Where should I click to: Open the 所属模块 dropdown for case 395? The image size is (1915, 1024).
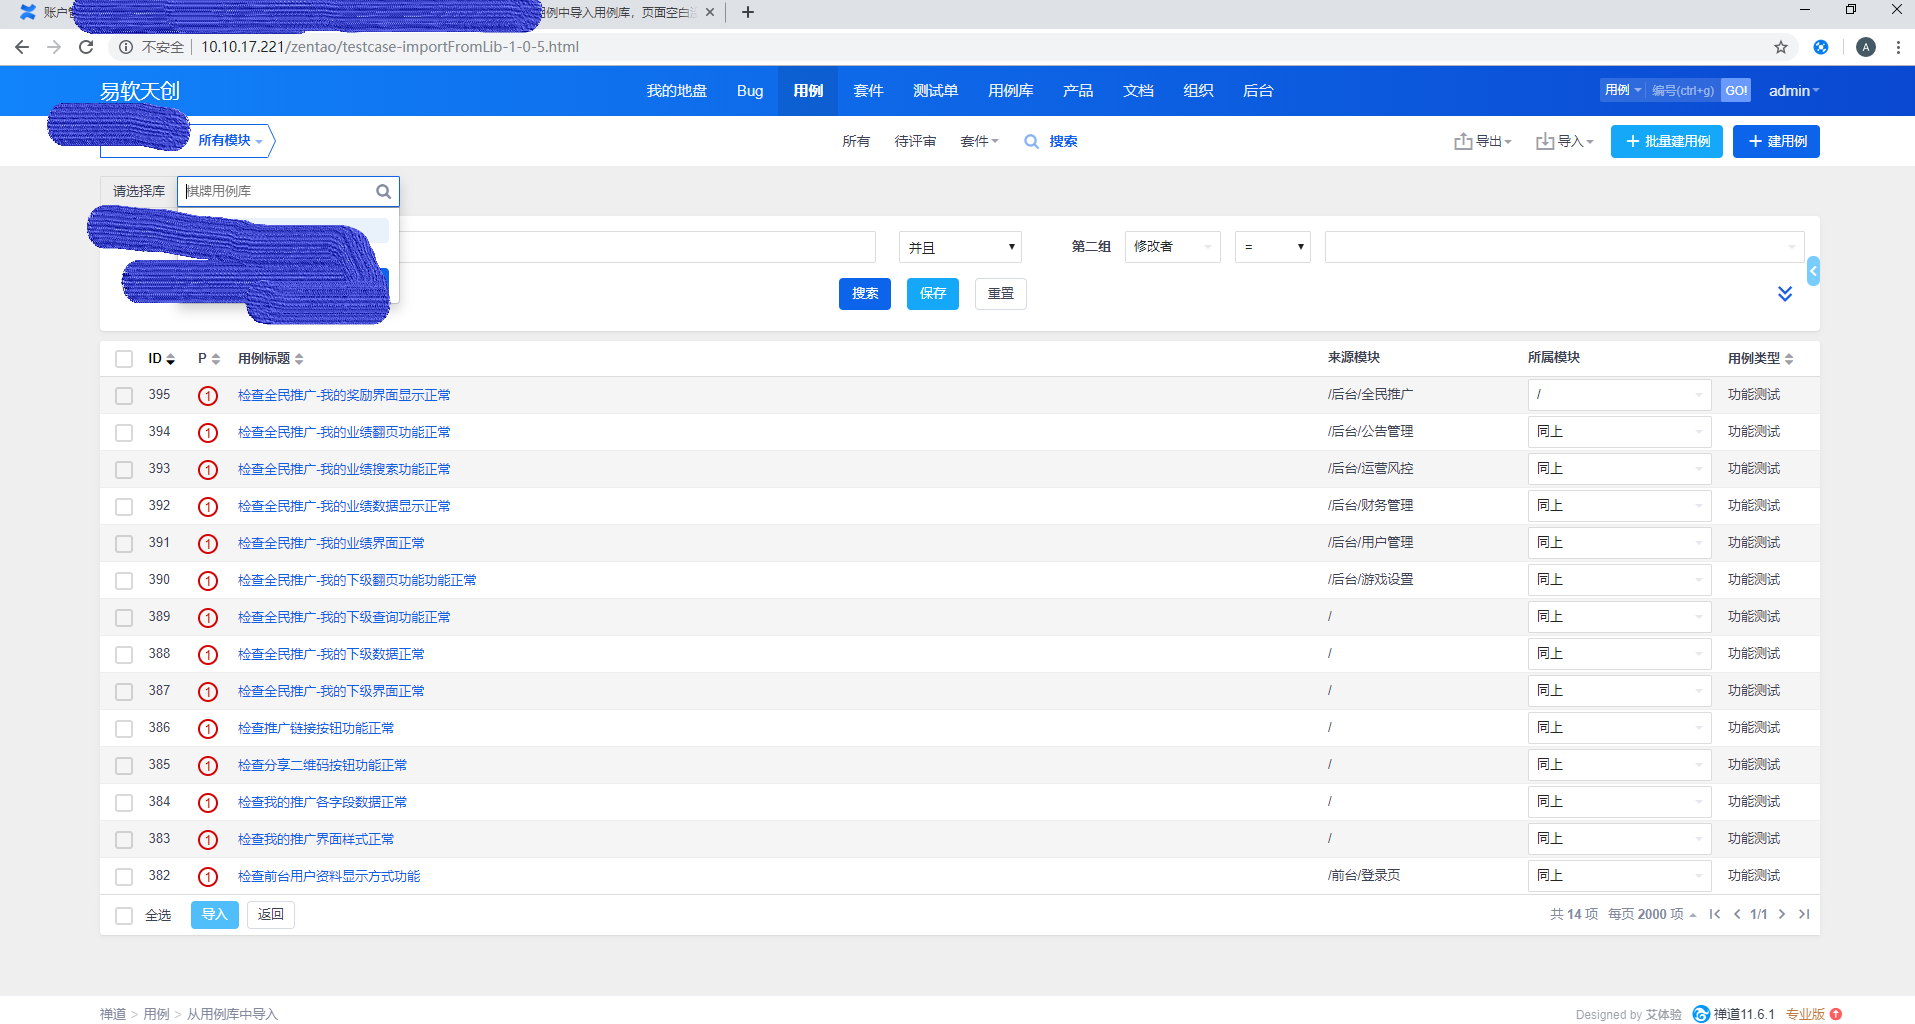1620,395
